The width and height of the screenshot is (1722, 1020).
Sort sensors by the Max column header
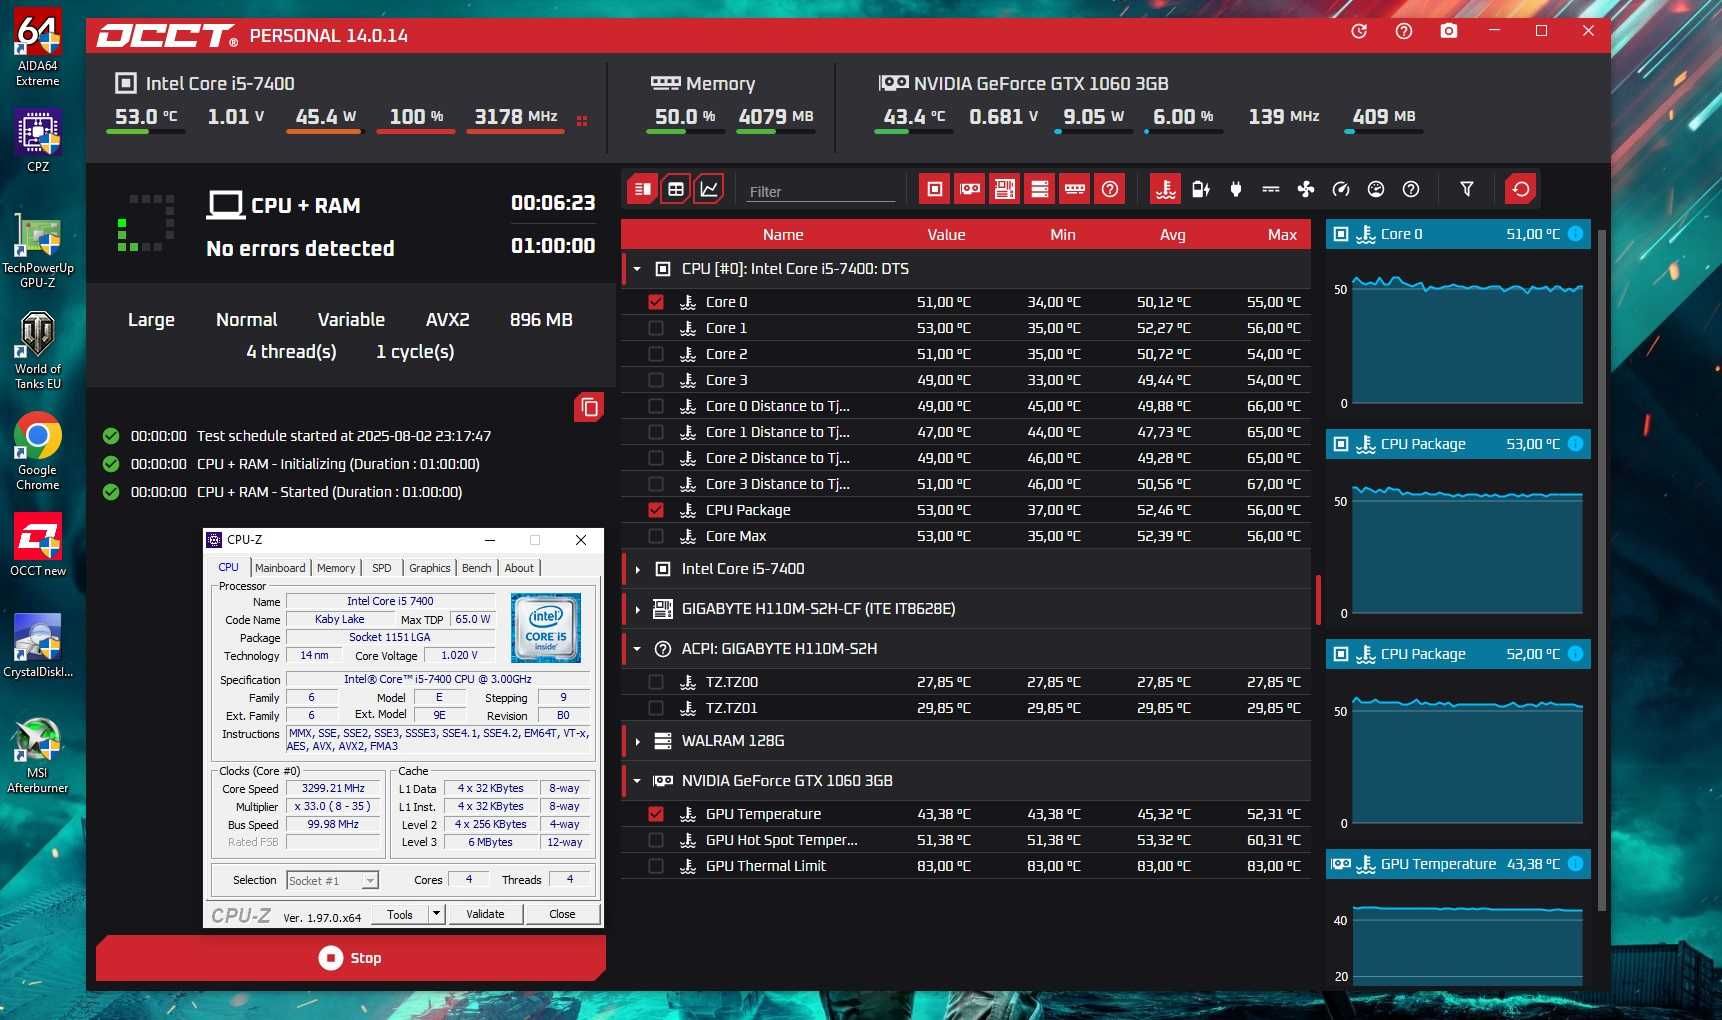click(1282, 235)
